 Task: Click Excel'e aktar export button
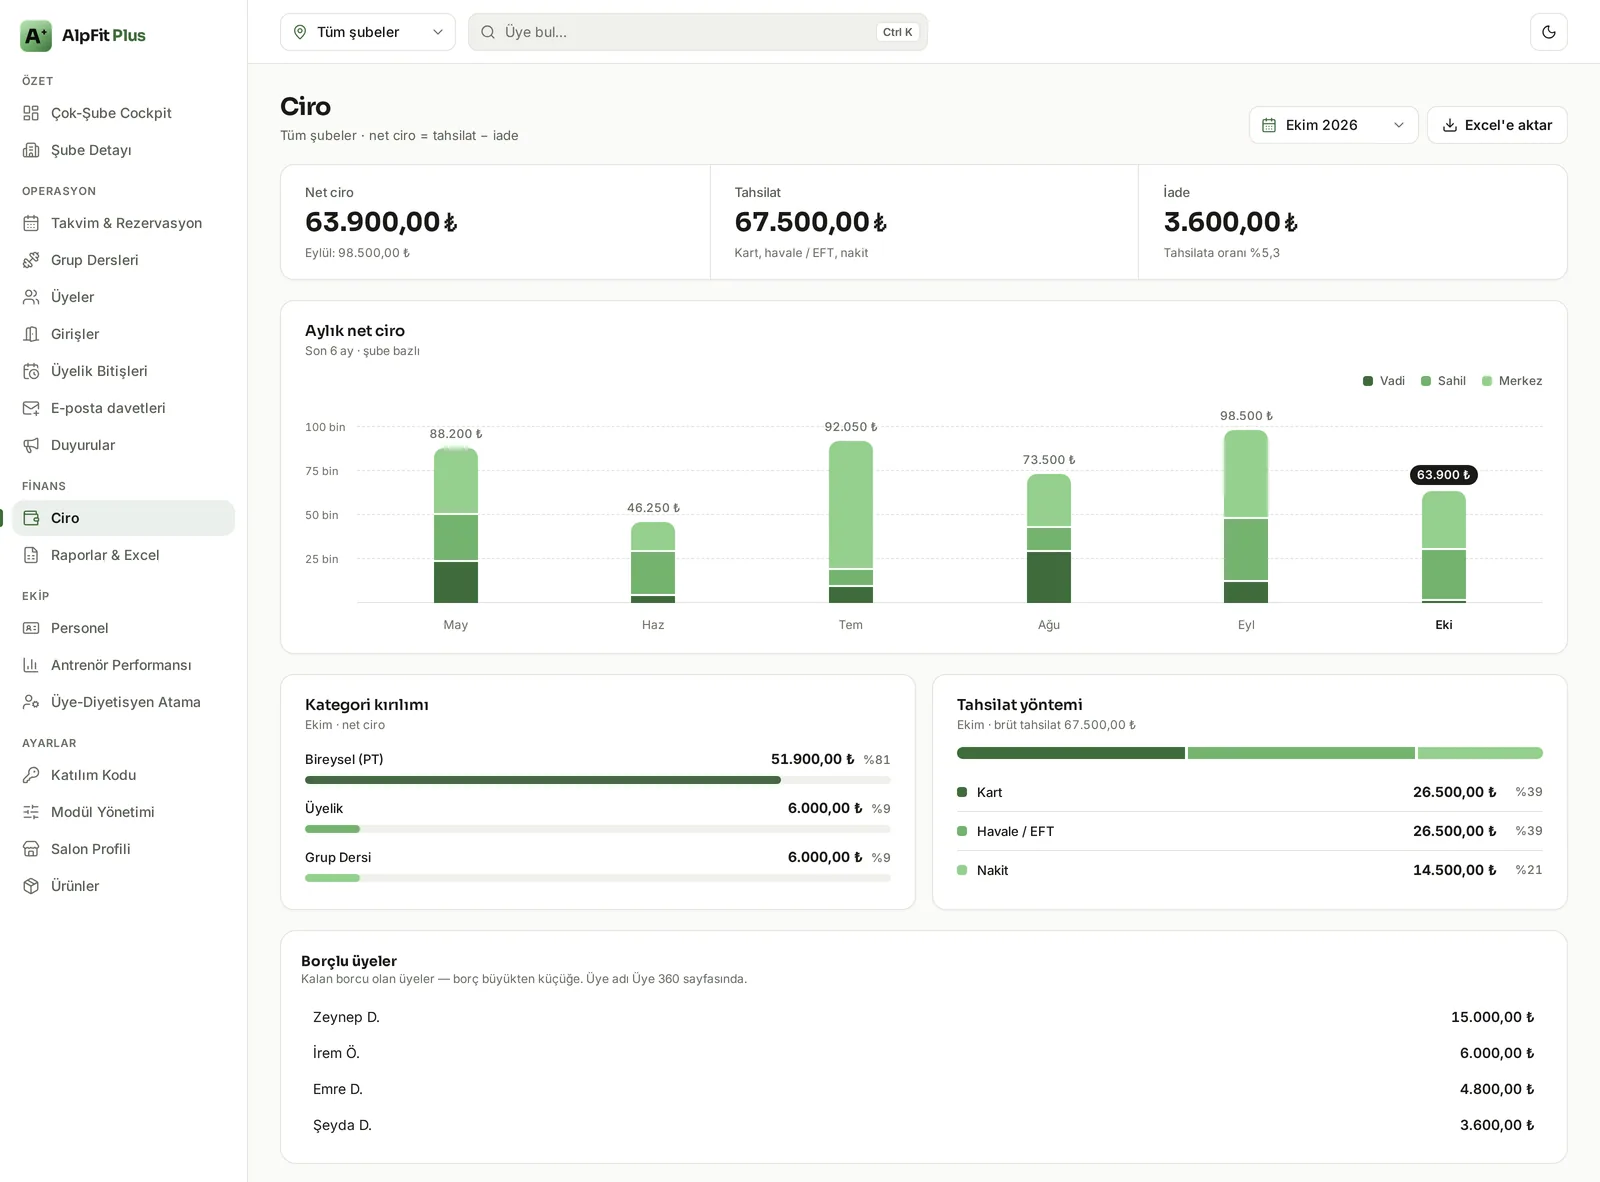click(1497, 125)
